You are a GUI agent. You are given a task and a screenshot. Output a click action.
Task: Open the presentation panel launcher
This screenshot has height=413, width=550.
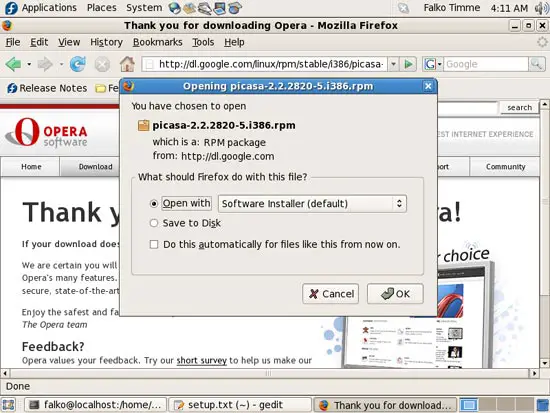coord(220,8)
